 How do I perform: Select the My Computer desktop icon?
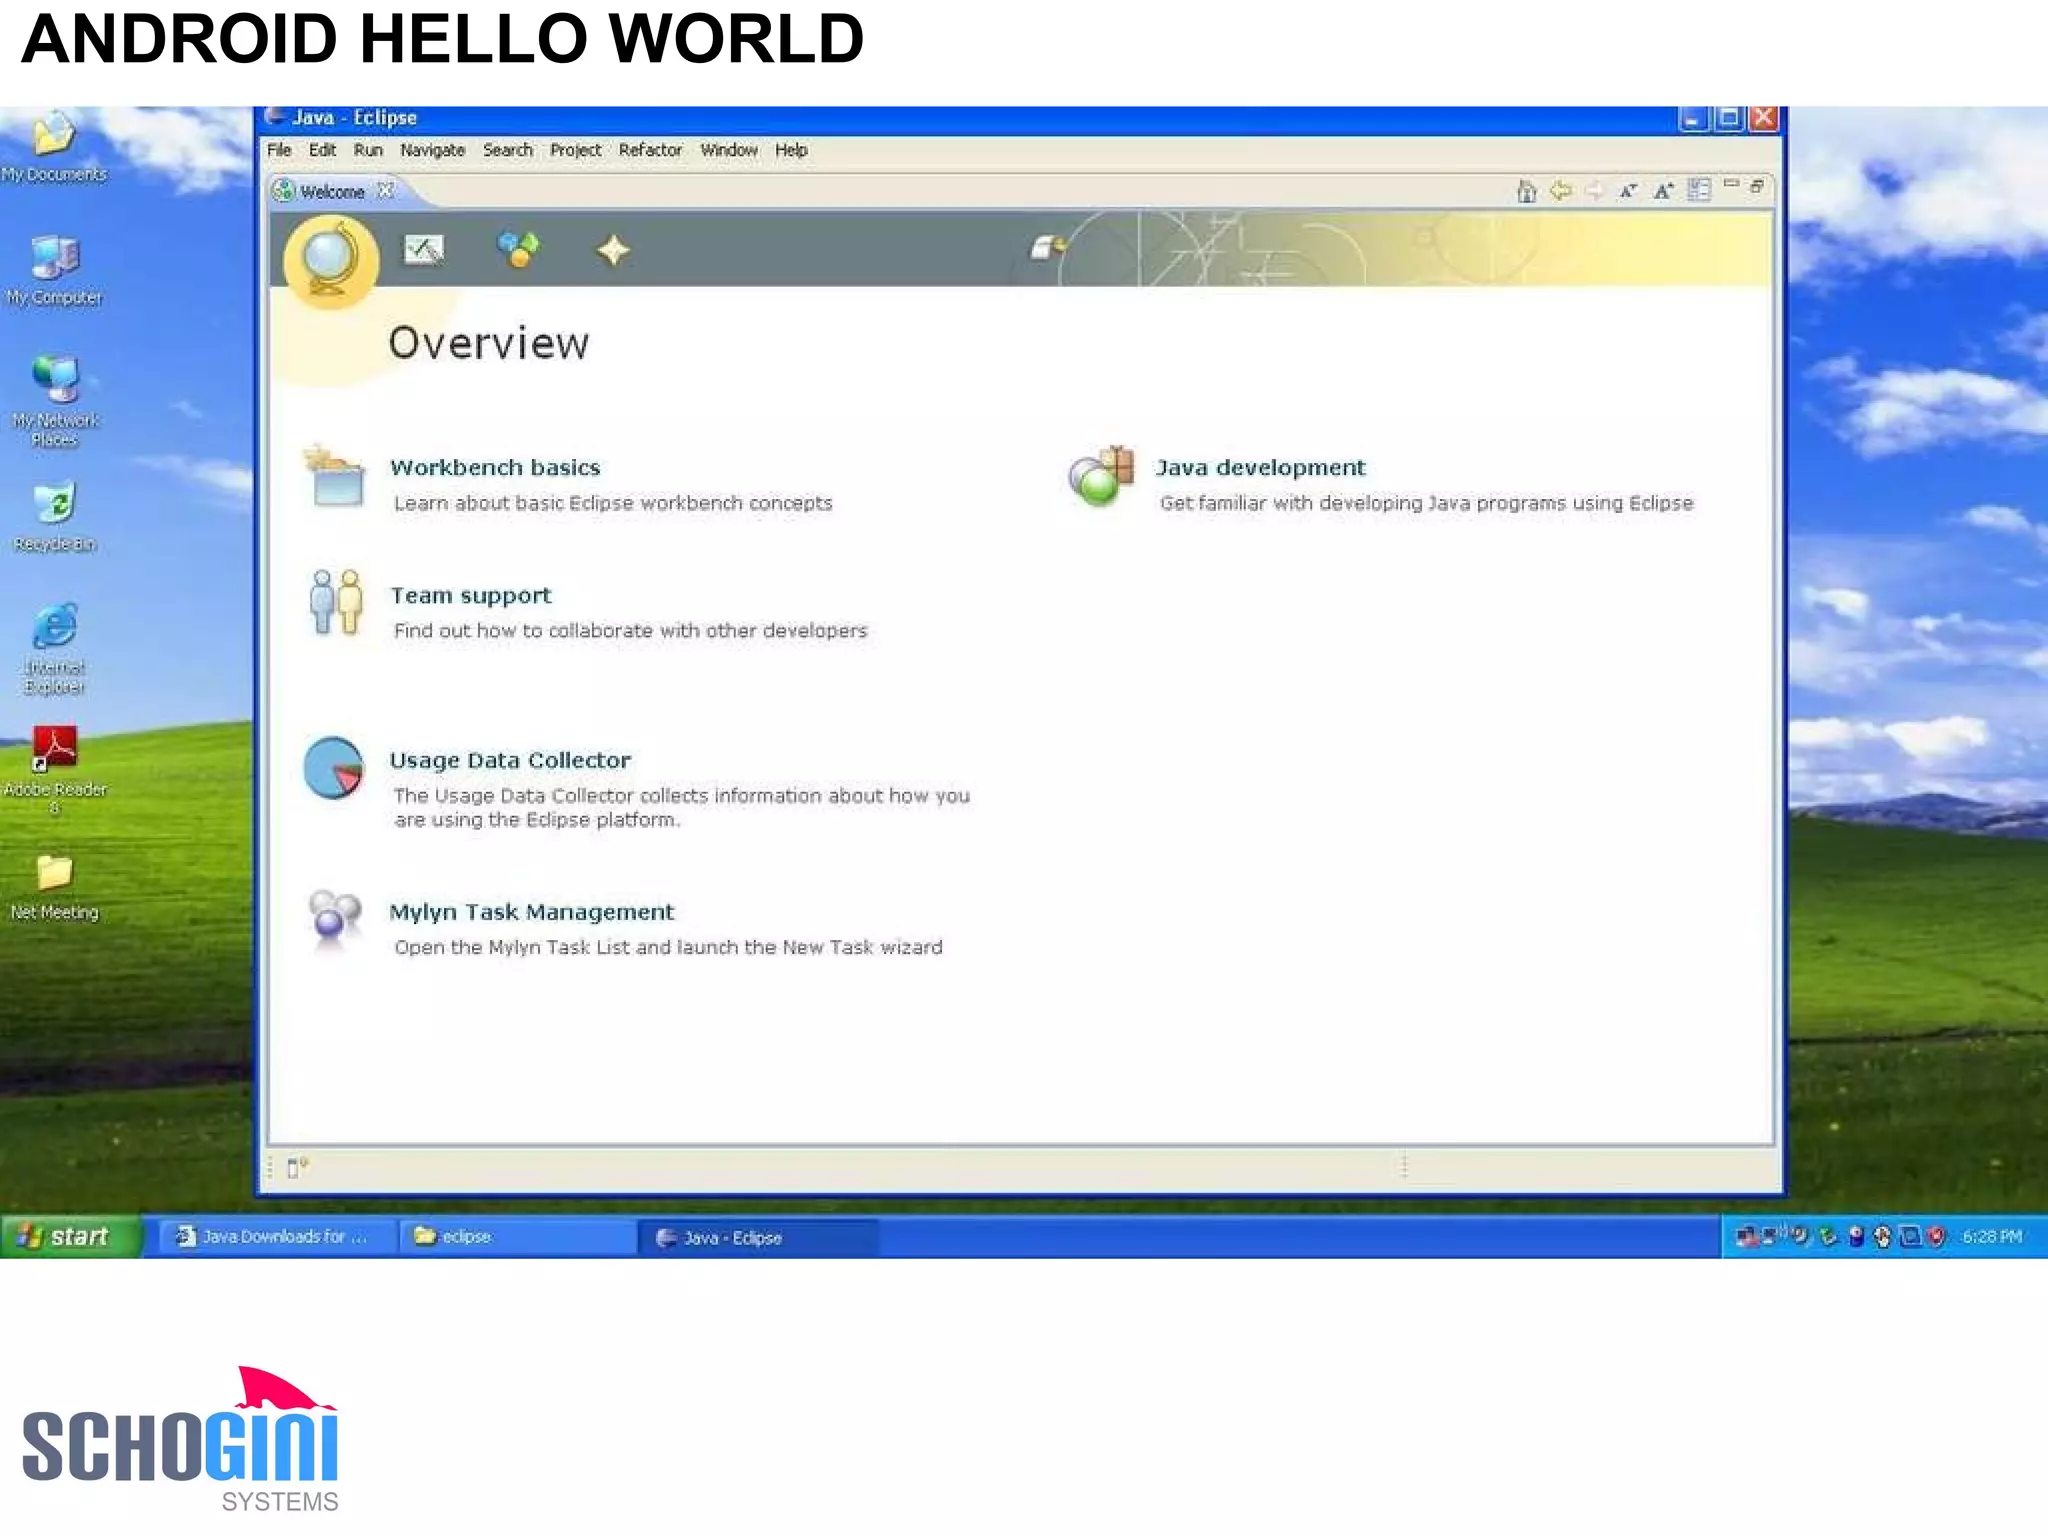point(54,271)
